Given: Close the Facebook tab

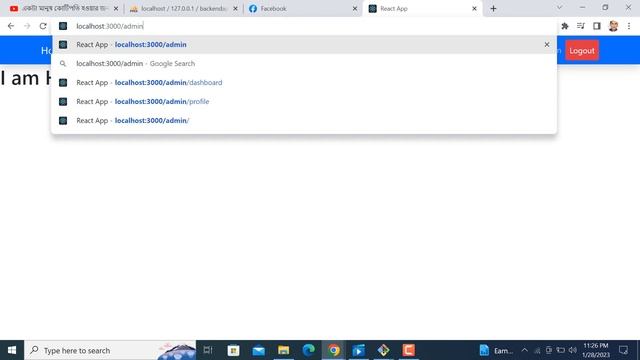Looking at the screenshot, I should pos(355,8).
